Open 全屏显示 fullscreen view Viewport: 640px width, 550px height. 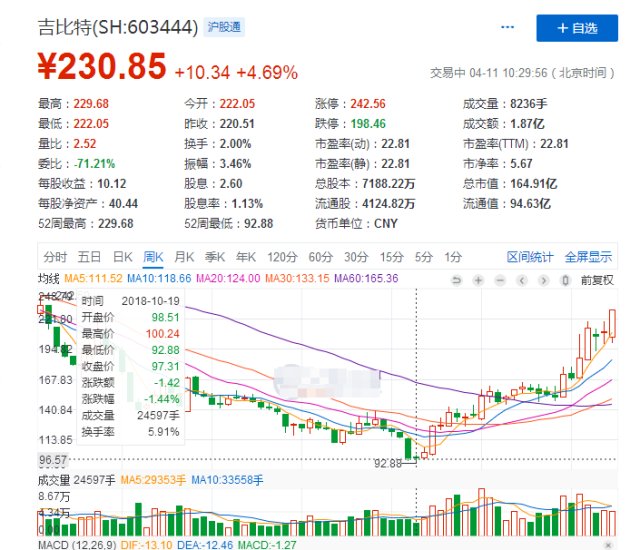coord(589,257)
